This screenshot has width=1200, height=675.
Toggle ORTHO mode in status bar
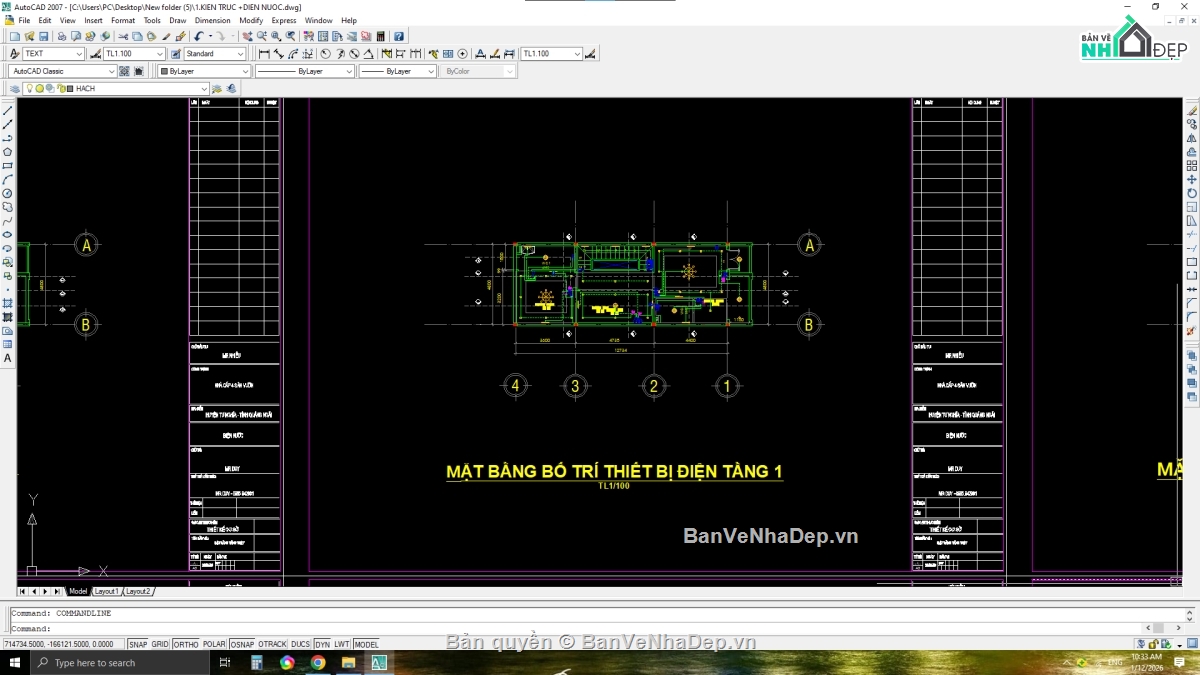pyautogui.click(x=185, y=645)
